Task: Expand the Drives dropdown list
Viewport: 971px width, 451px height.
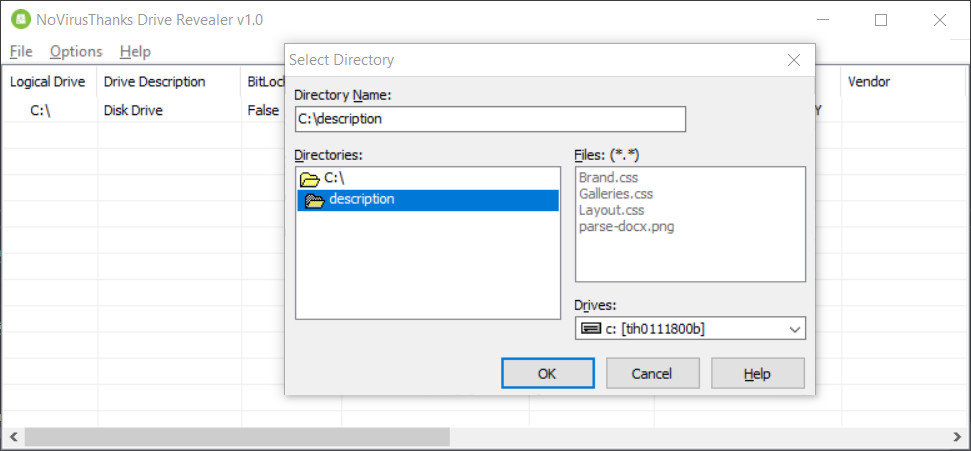Action: (795, 329)
